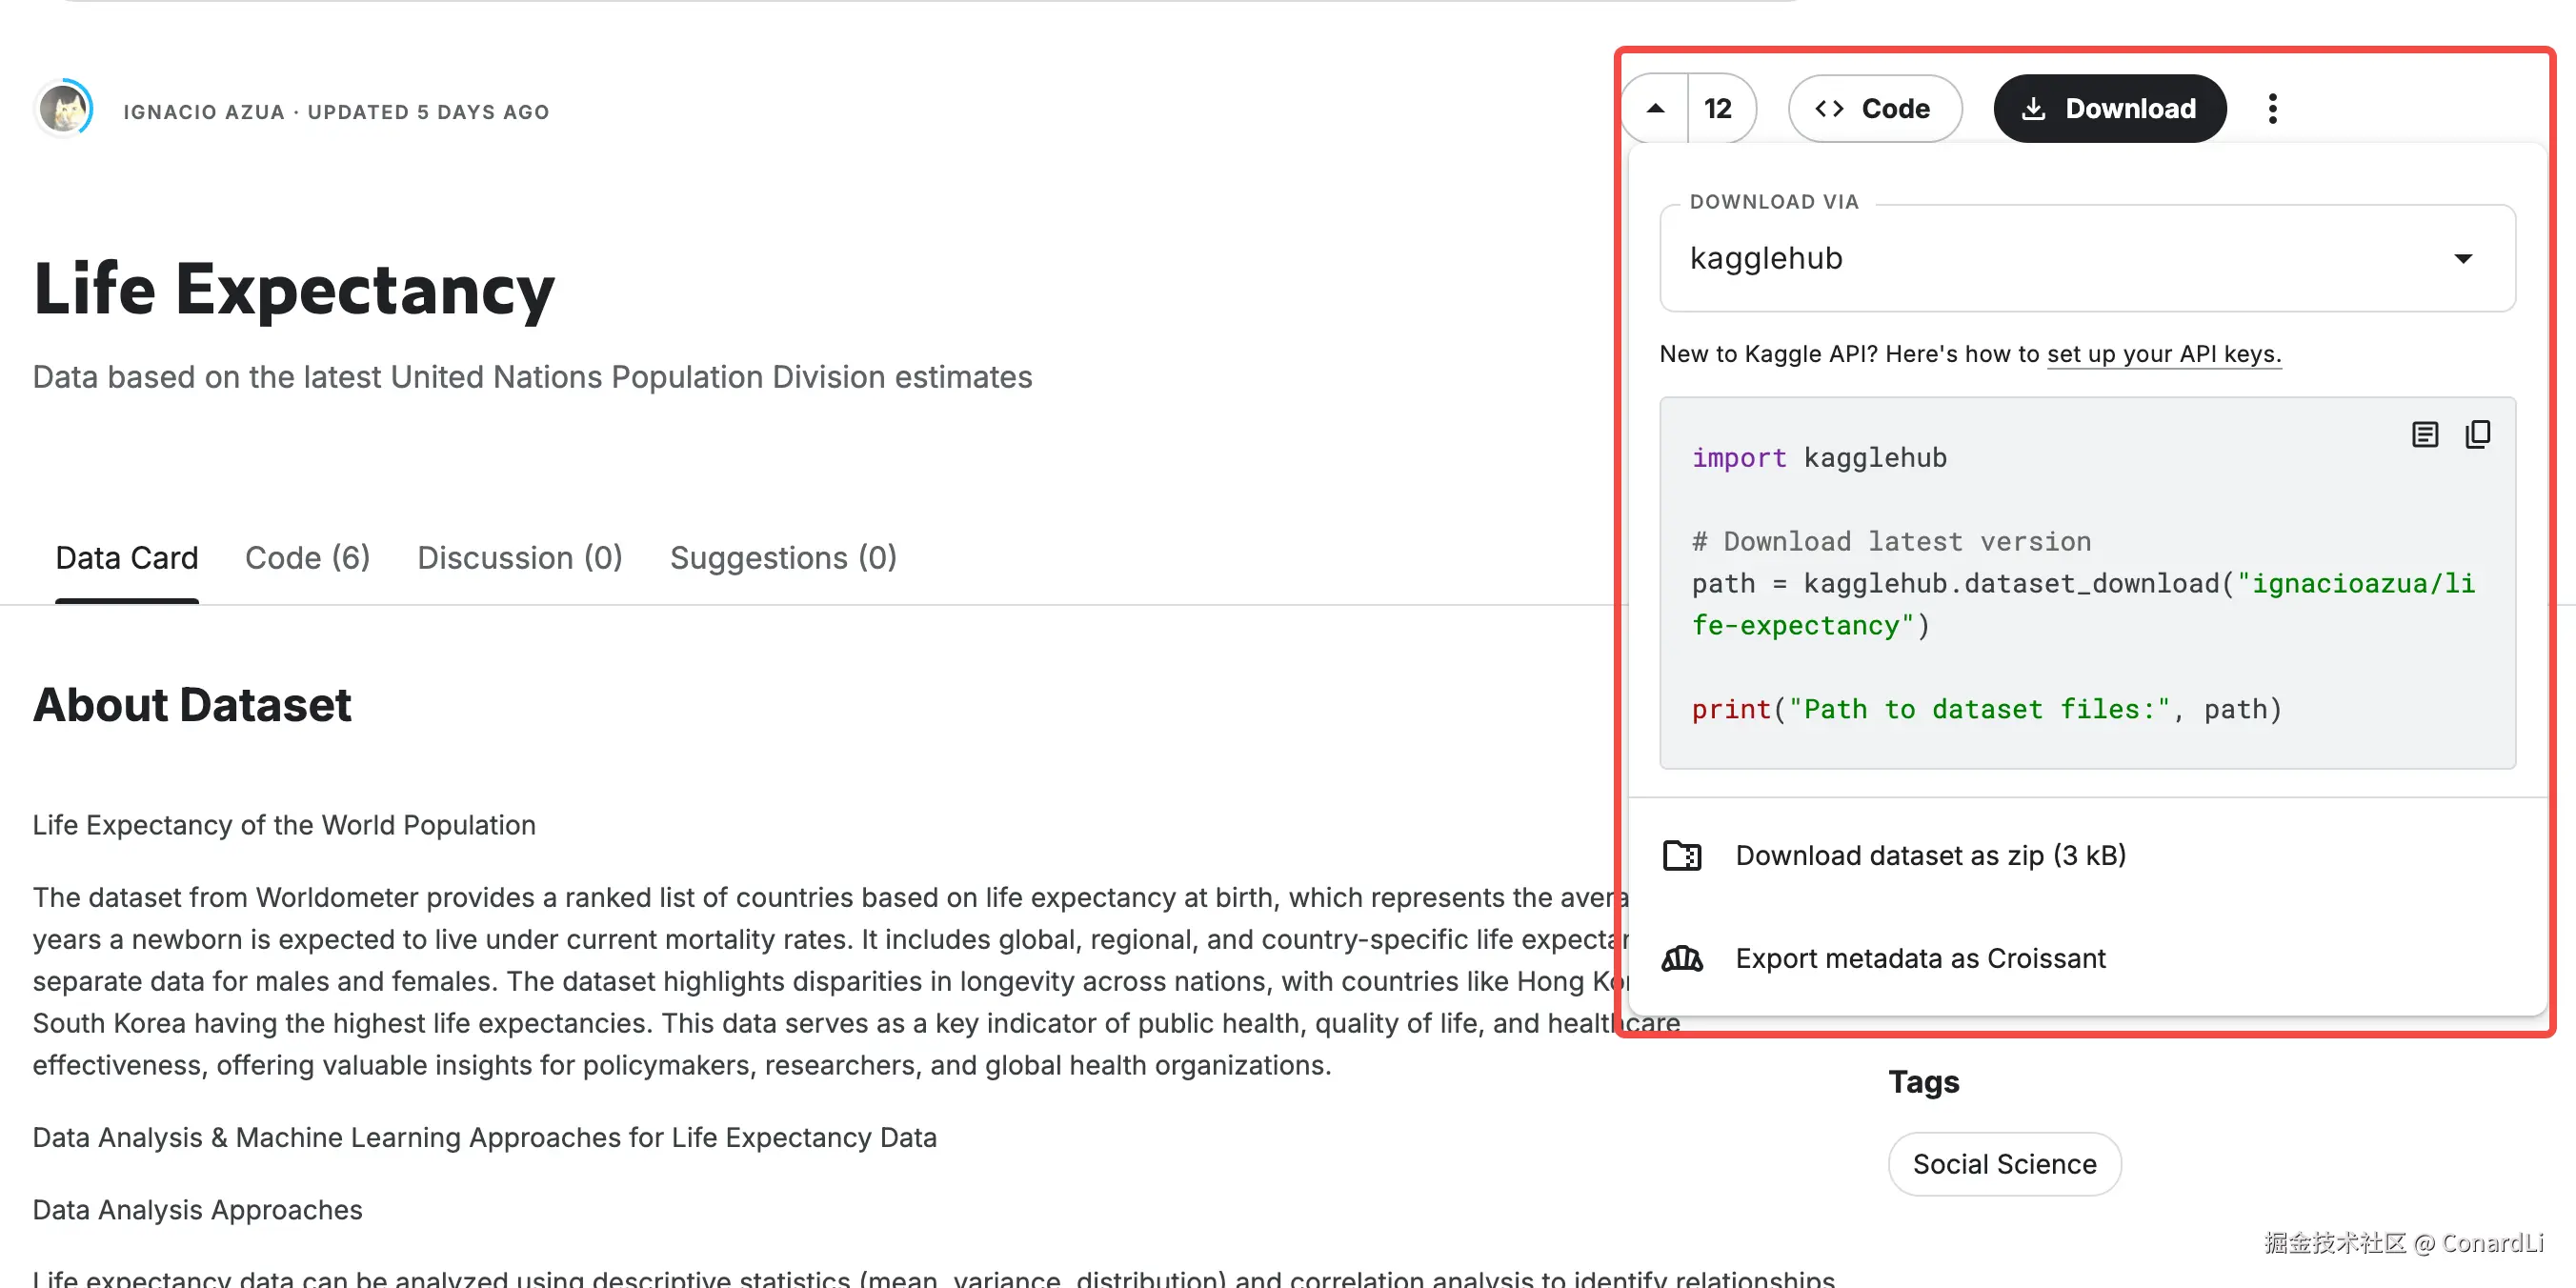Choose Export metadata as Croissant
Image resolution: width=2576 pixels, height=1288 pixels.
point(1920,959)
